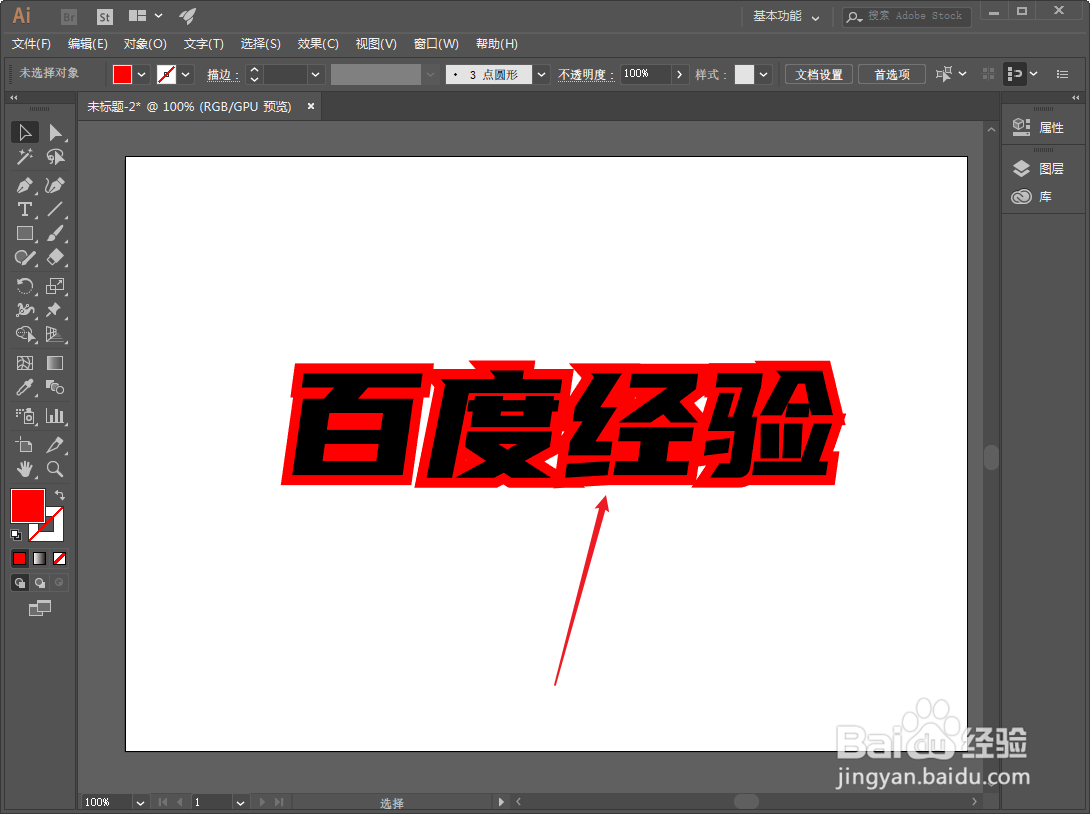Select the Selection tool (black arrow)

[x=24, y=132]
